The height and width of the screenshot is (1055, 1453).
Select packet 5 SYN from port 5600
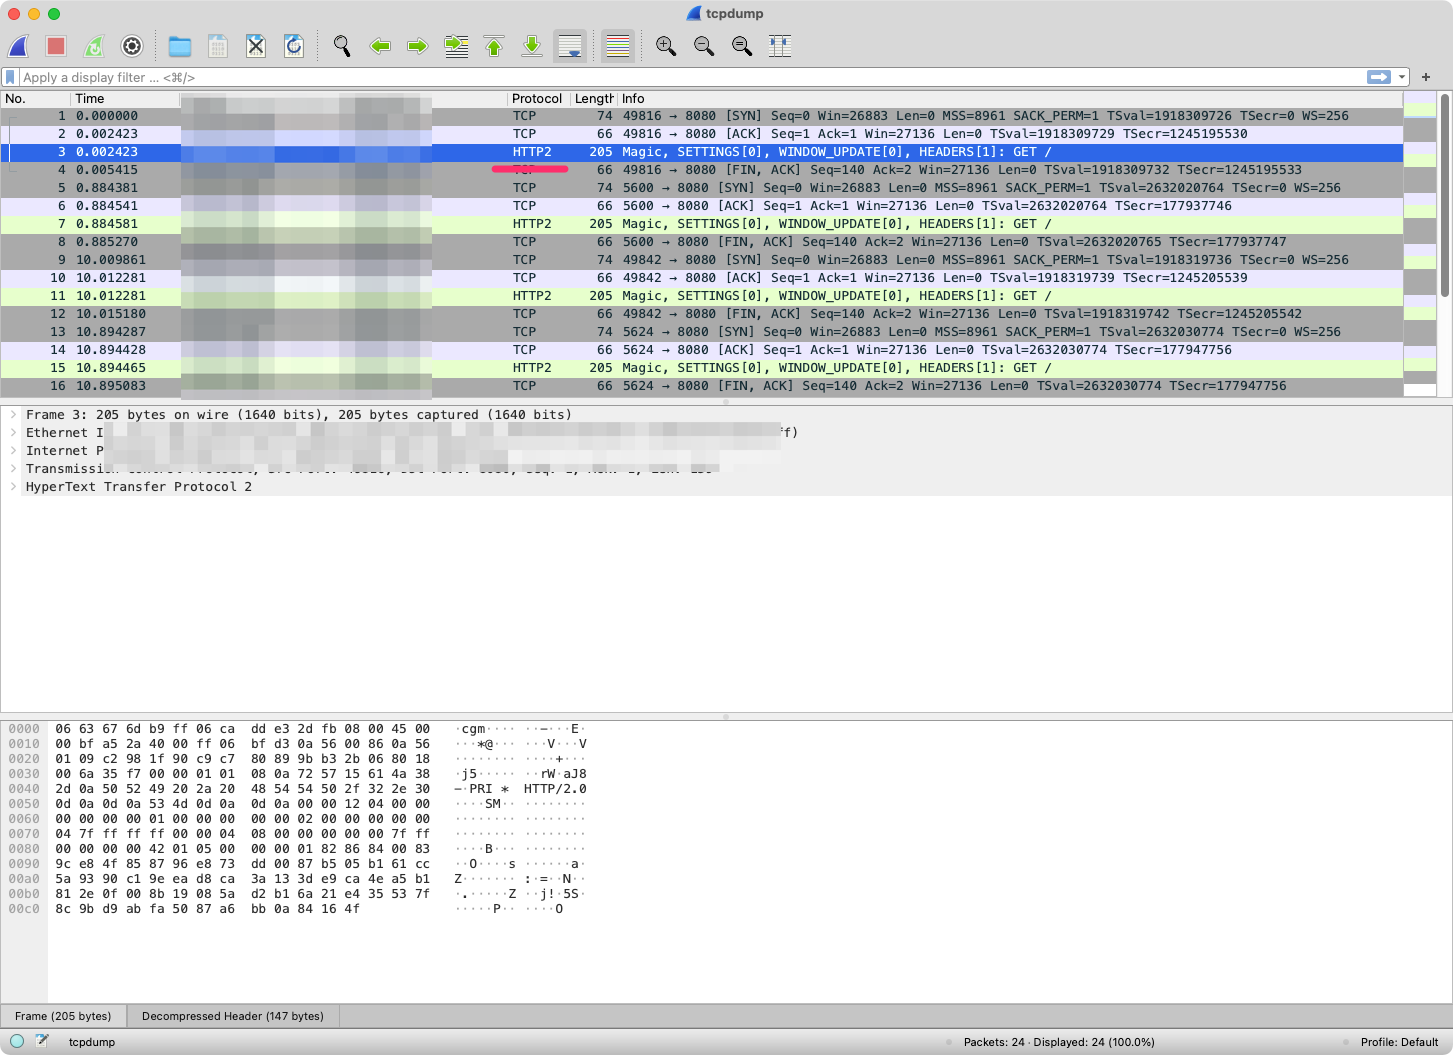(x=702, y=188)
